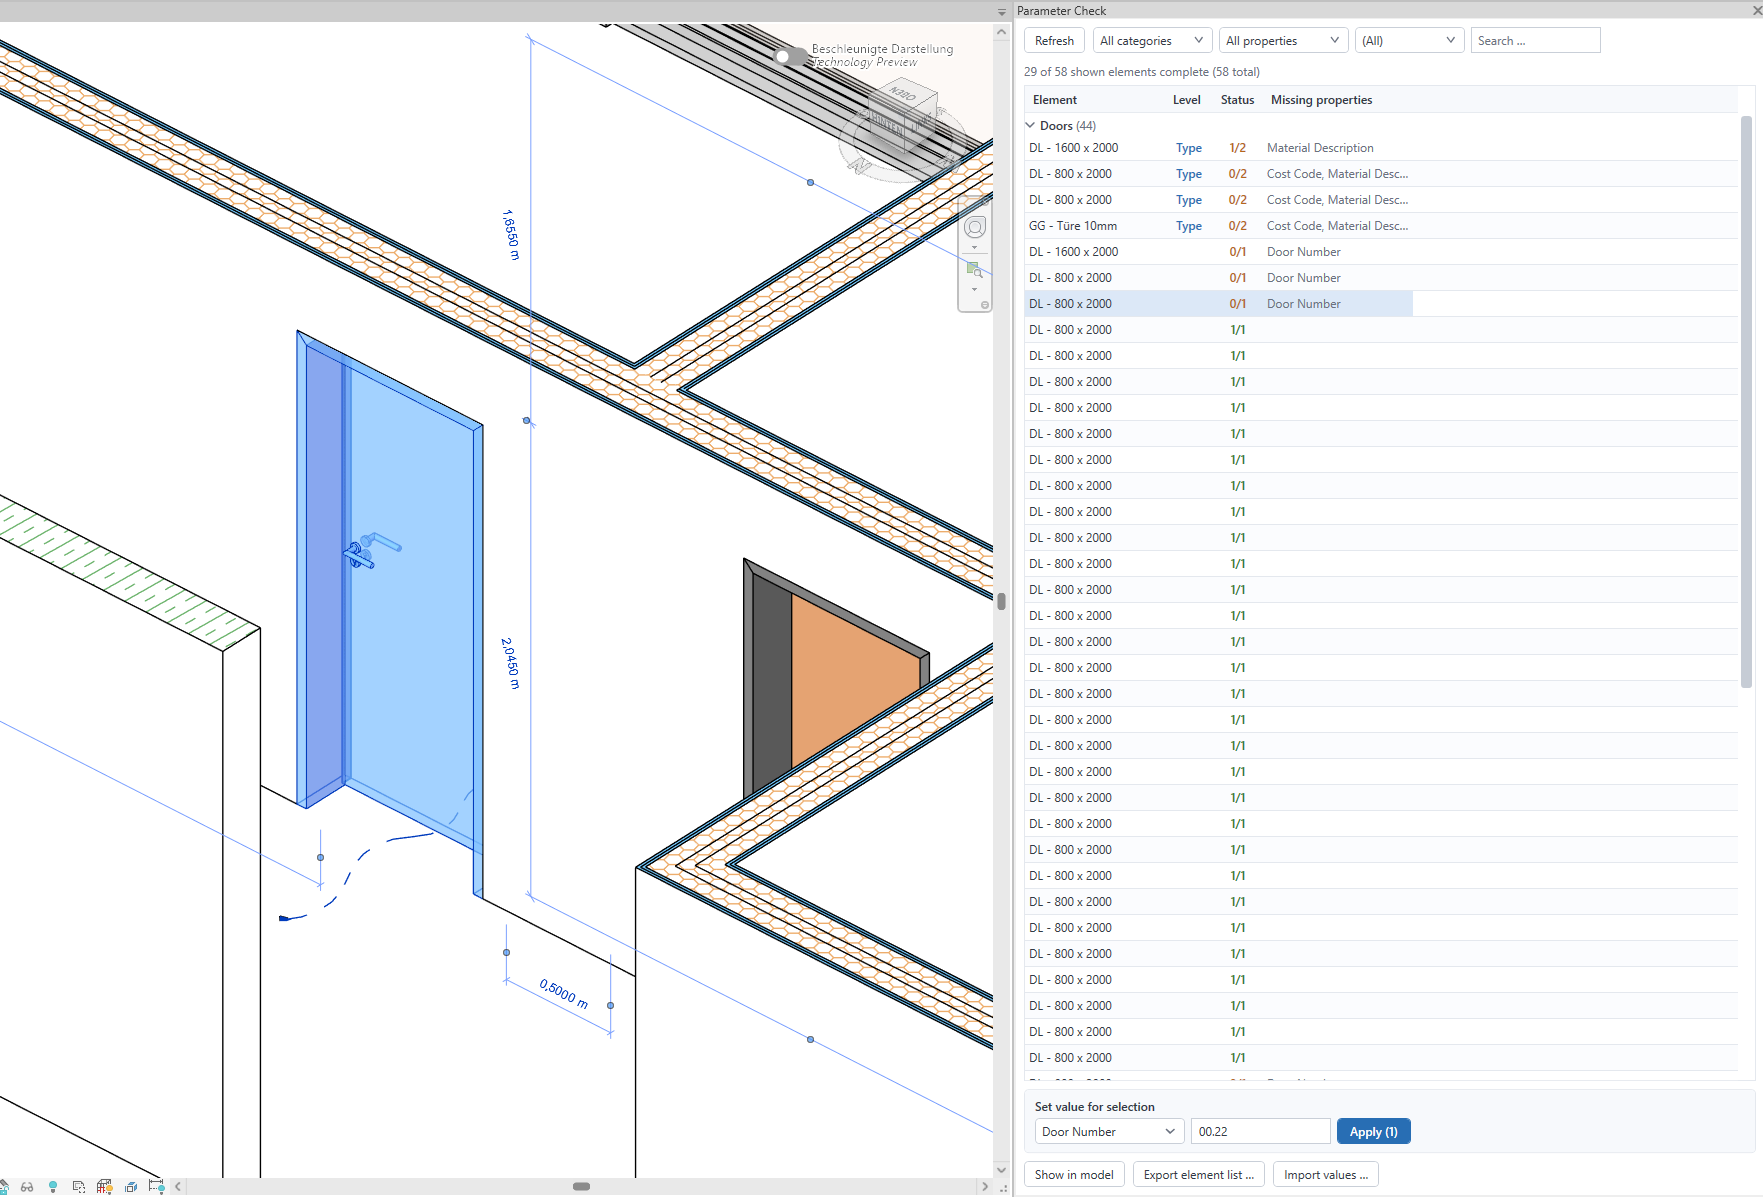Open the All properties dropdown

(1283, 41)
